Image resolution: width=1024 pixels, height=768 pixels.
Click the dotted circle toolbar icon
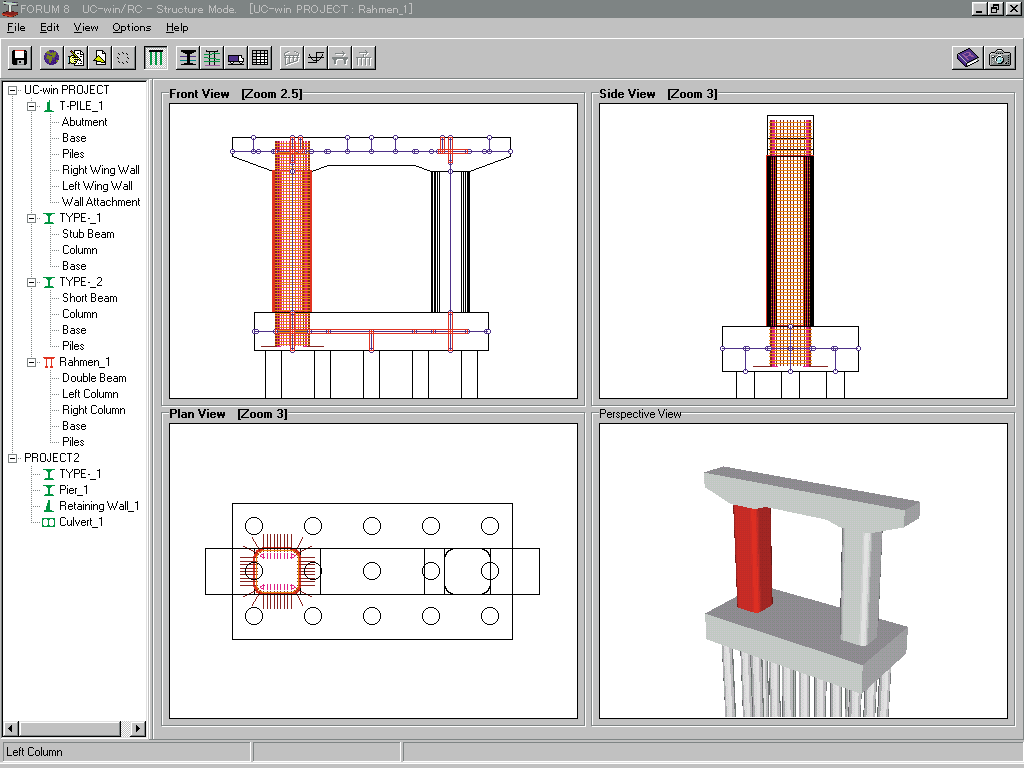click(123, 58)
